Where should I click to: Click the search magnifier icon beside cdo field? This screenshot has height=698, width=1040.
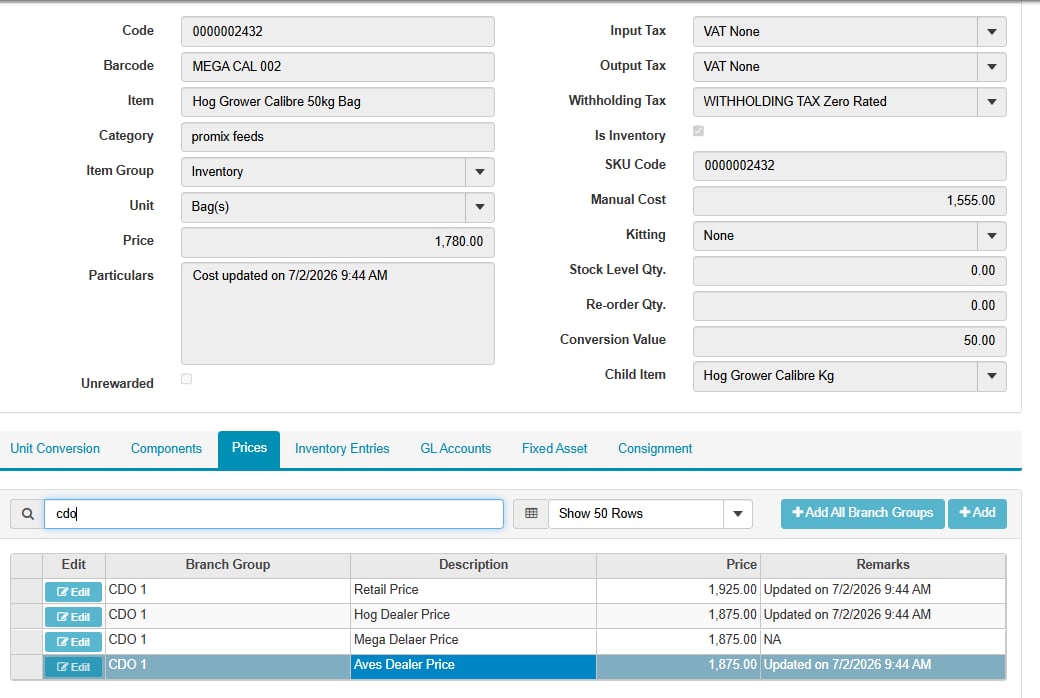[27, 514]
